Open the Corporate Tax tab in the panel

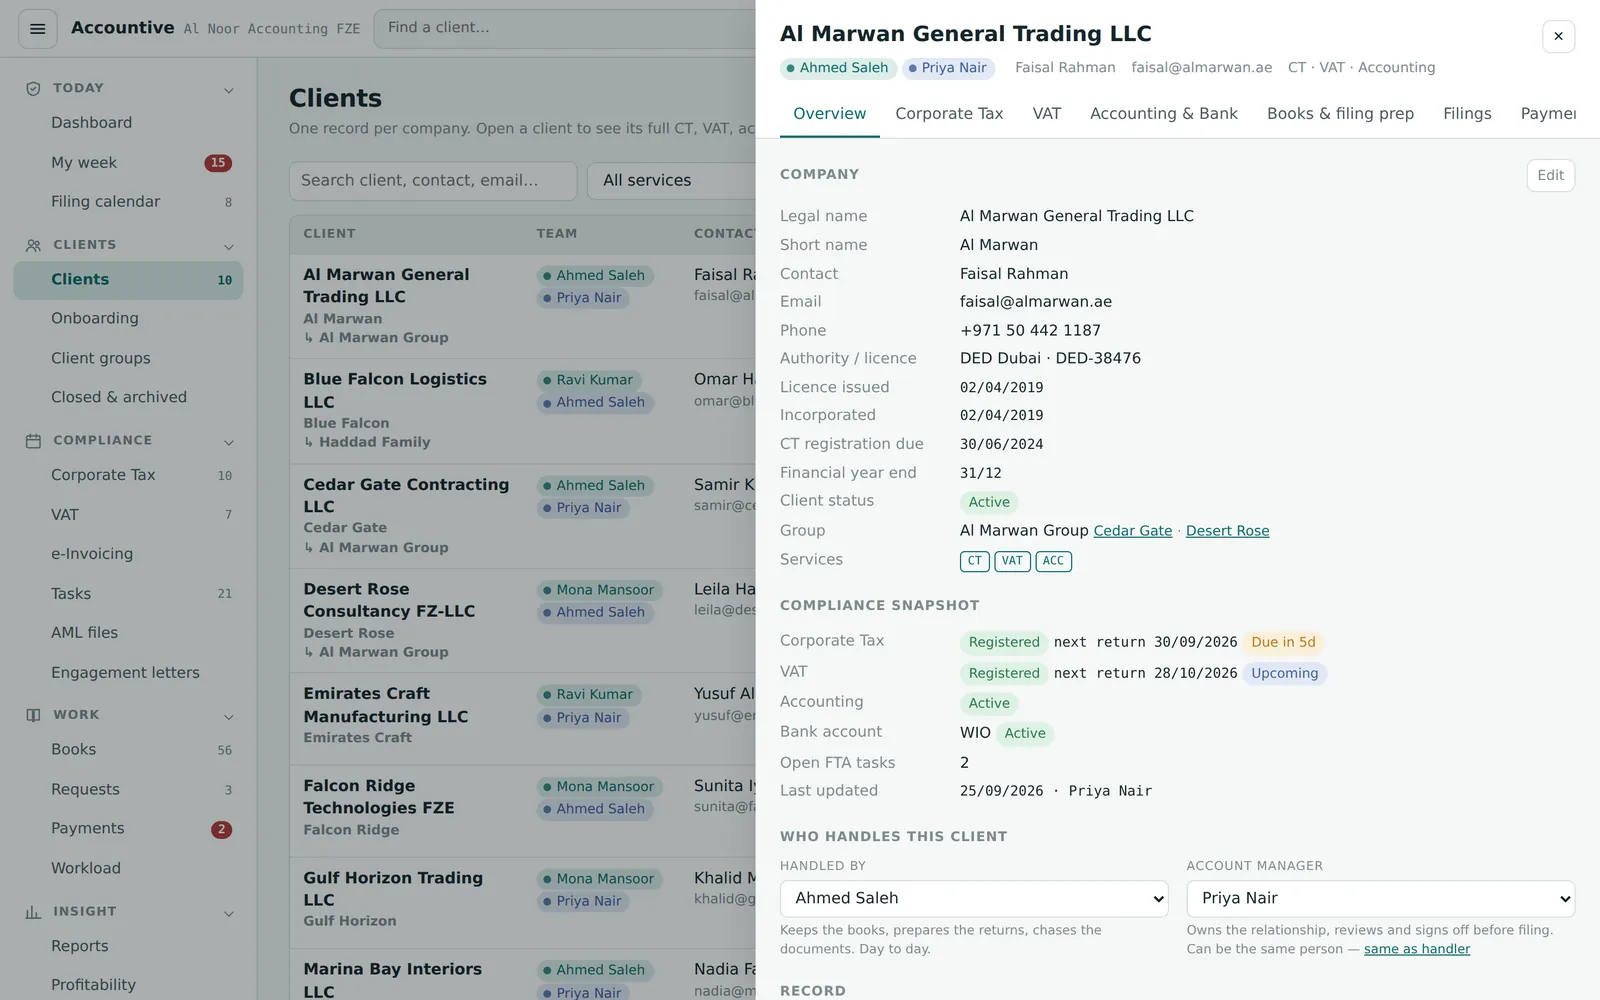pos(949,114)
